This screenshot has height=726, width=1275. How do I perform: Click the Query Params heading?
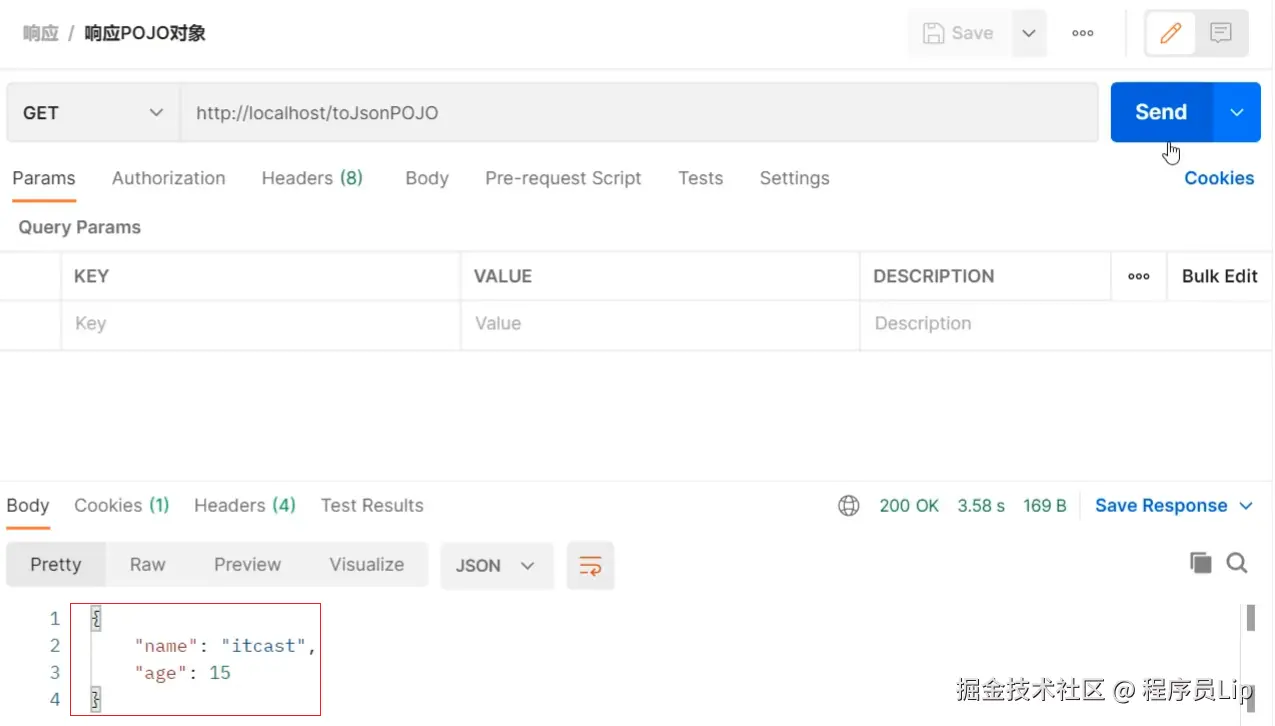click(79, 227)
